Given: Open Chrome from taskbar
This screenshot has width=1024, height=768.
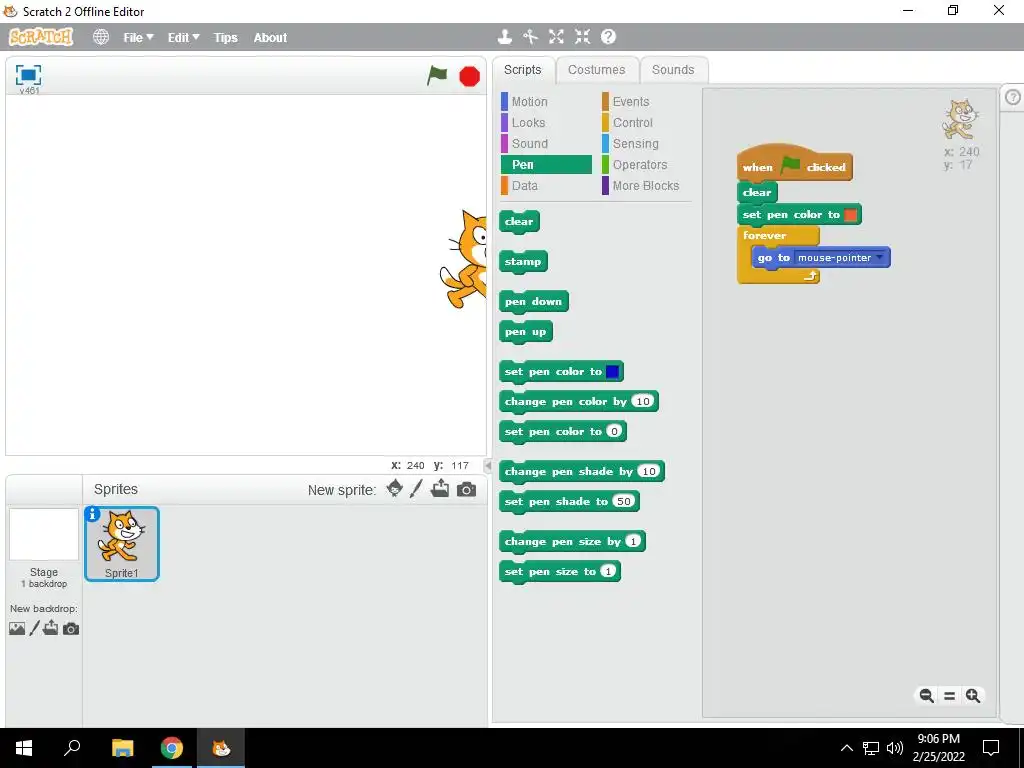Looking at the screenshot, I should pyautogui.click(x=172, y=748).
